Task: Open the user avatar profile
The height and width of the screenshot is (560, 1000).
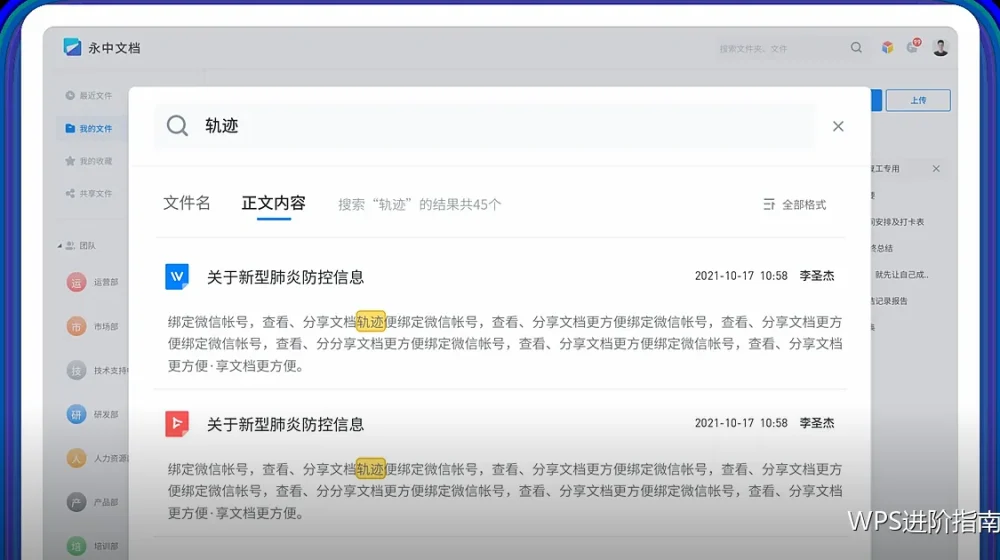Action: [x=940, y=47]
